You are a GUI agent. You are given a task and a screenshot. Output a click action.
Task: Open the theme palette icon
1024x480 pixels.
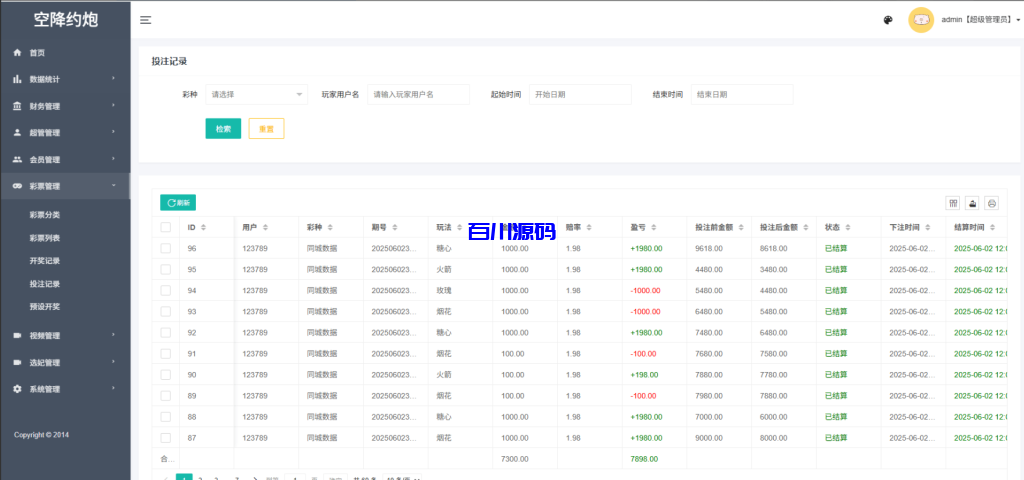click(888, 20)
